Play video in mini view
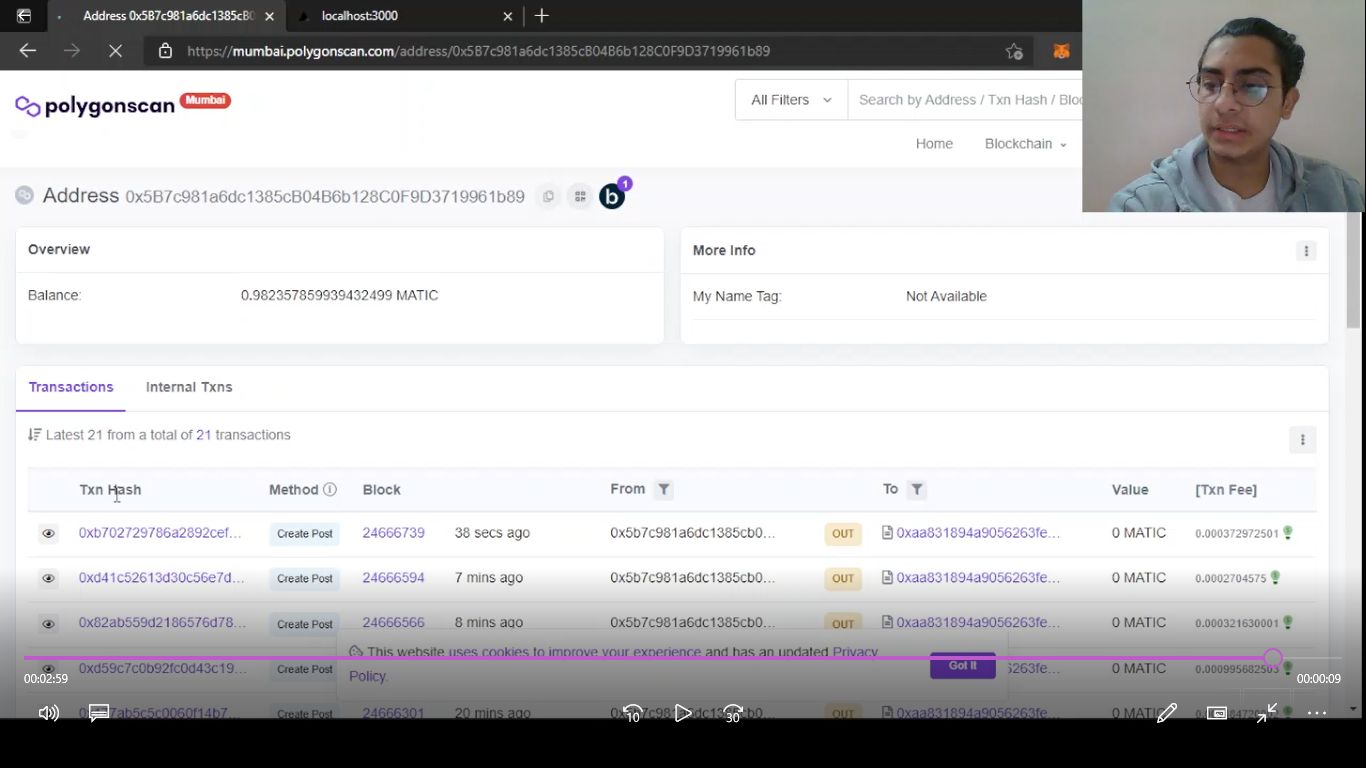The width and height of the screenshot is (1366, 768). coord(1216,713)
